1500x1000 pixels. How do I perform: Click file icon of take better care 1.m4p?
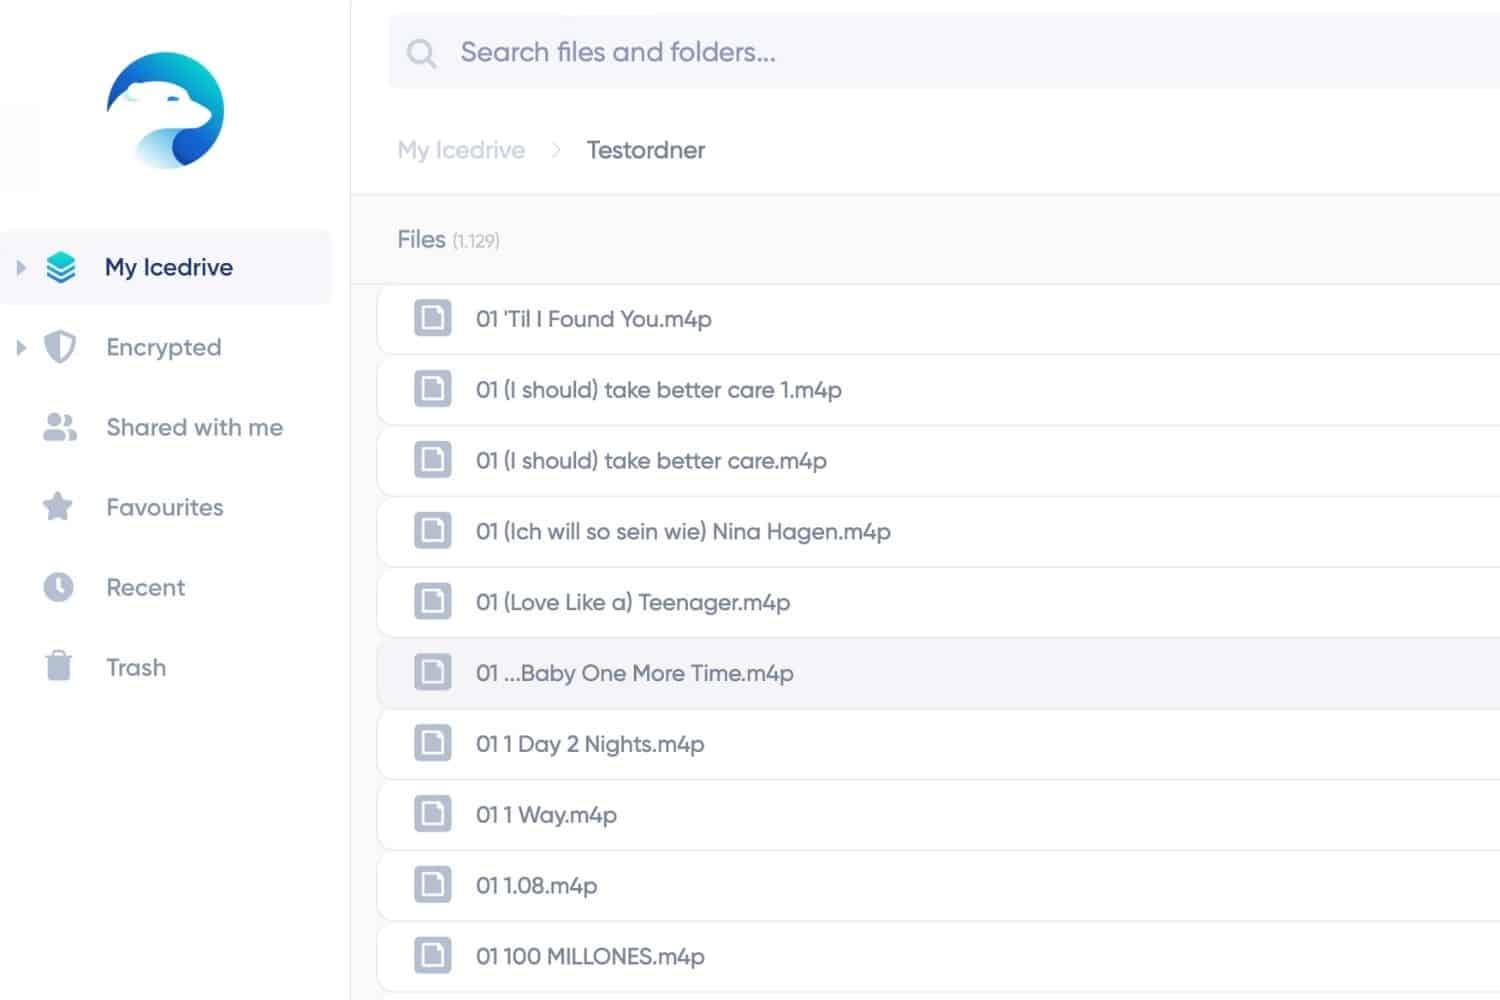pyautogui.click(x=433, y=389)
